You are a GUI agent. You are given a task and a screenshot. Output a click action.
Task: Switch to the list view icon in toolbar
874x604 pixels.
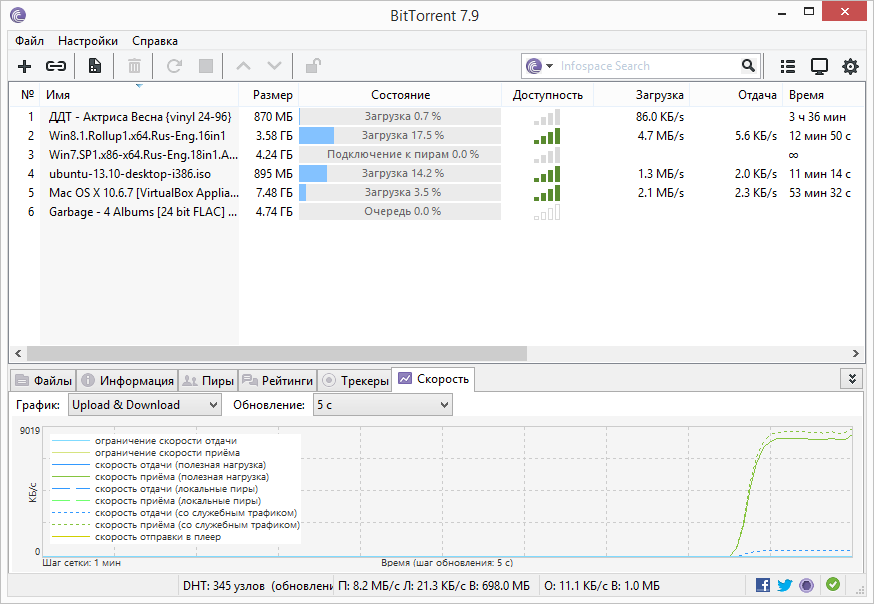[788, 66]
